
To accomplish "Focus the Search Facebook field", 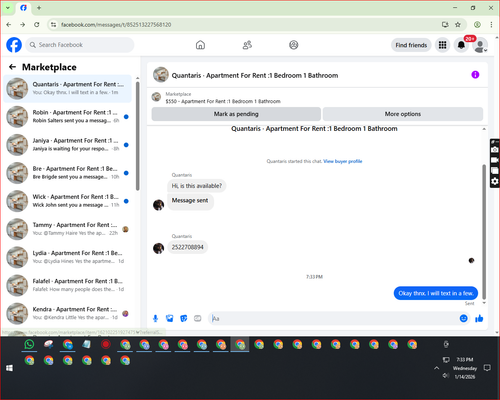I will (80, 45).
